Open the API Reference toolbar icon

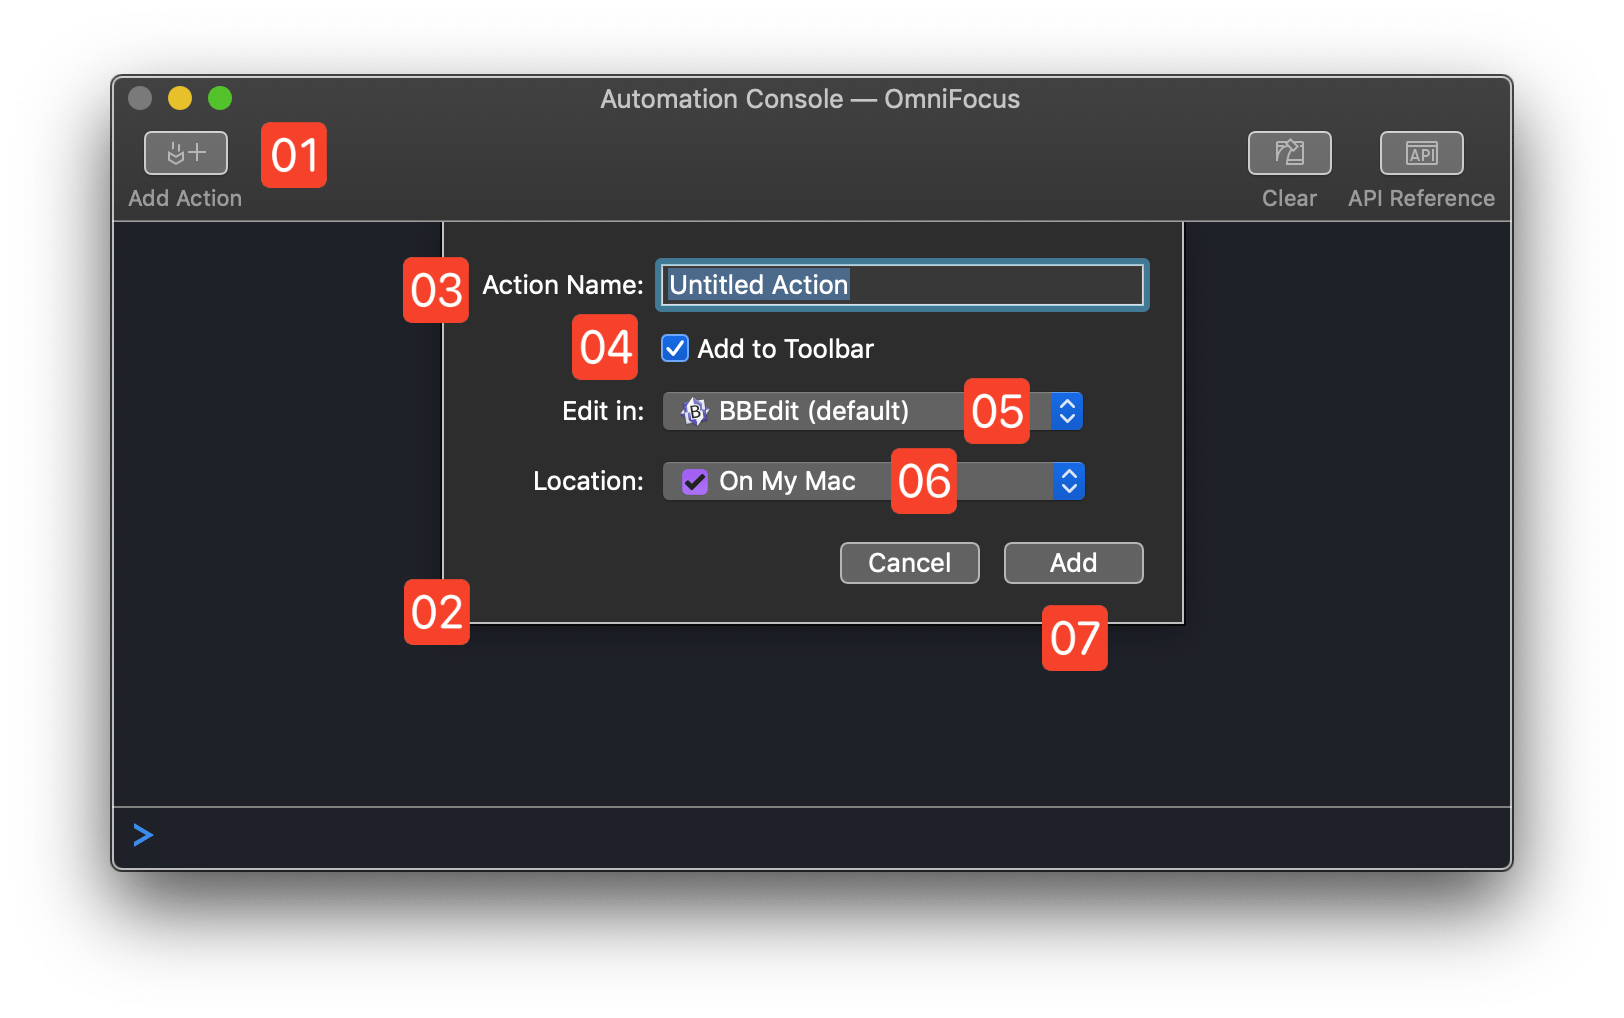point(1421,153)
